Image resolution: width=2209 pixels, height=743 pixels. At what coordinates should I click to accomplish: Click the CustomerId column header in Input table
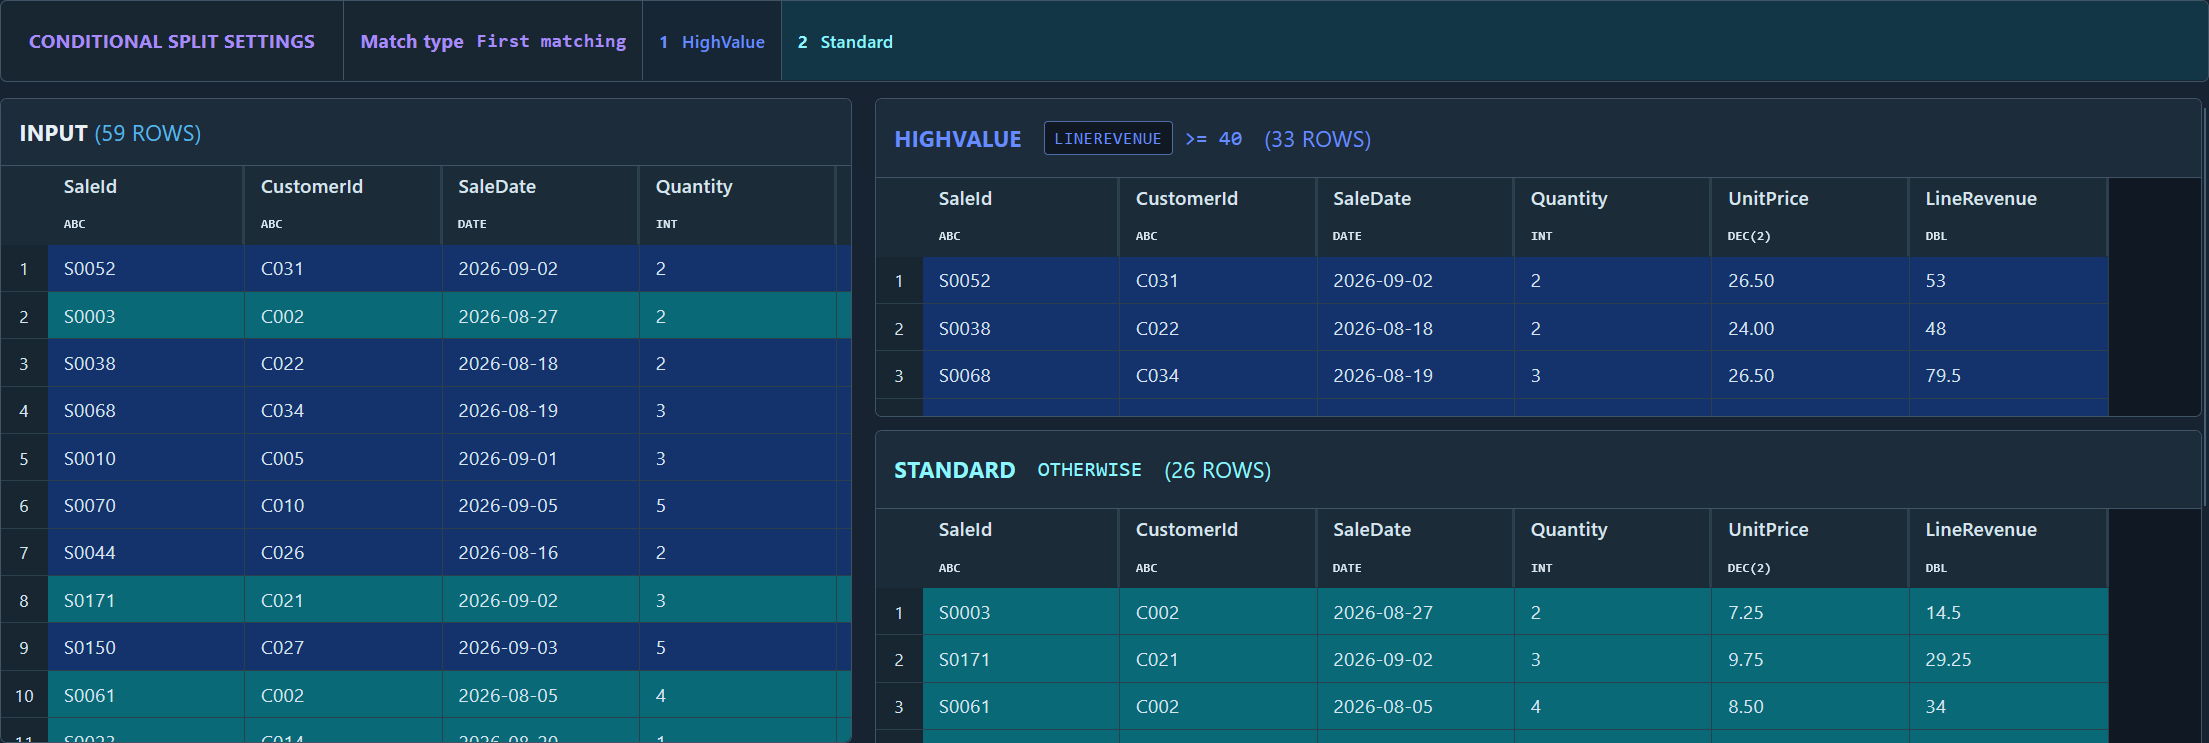point(343,205)
